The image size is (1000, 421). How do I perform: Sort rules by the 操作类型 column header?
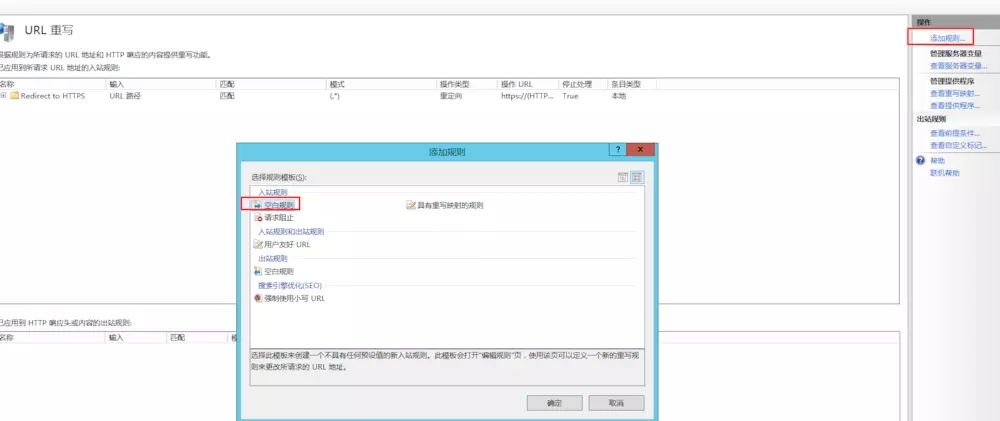pyautogui.click(x=454, y=84)
